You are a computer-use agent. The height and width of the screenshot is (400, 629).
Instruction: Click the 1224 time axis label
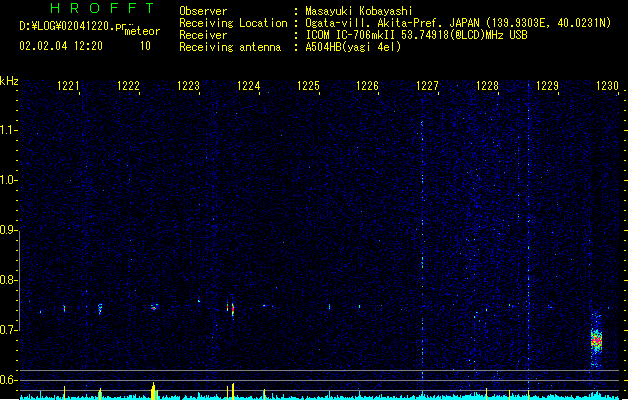[248, 86]
